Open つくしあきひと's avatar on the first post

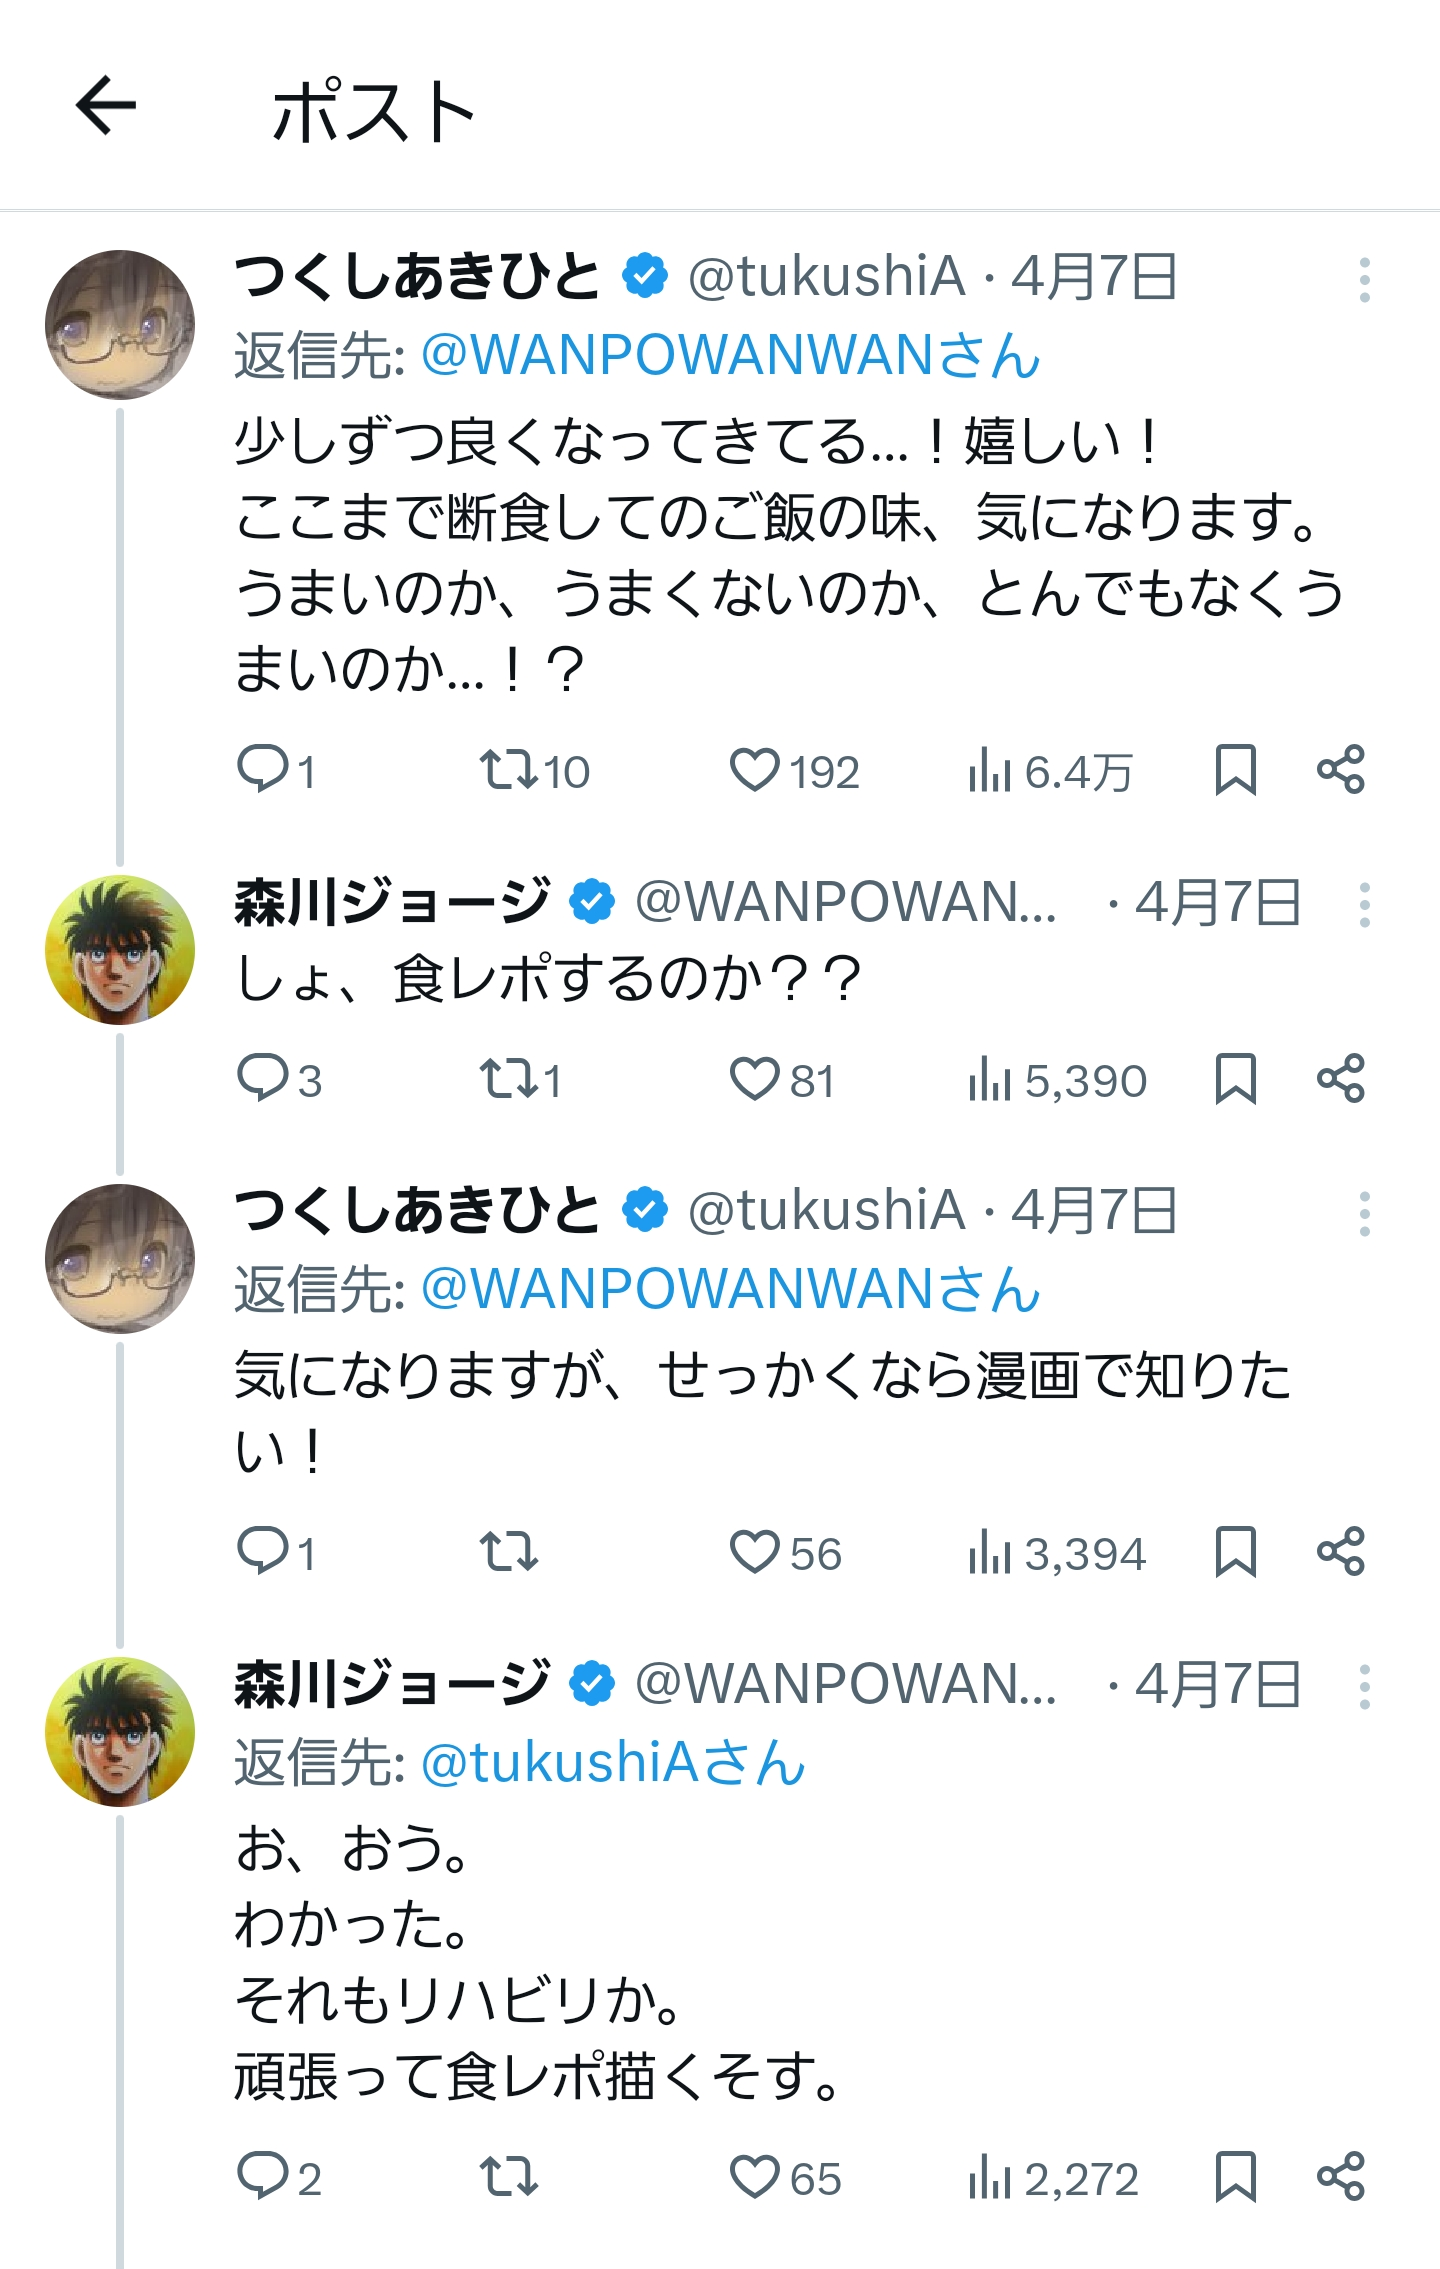pyautogui.click(x=120, y=325)
